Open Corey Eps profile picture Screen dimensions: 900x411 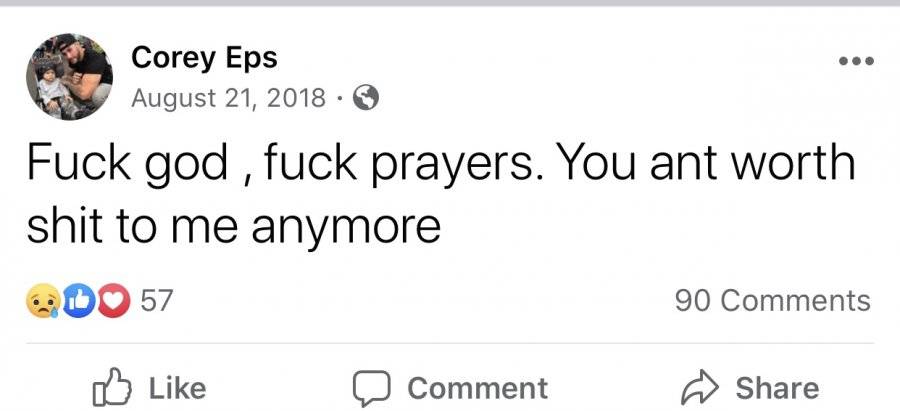click(x=69, y=76)
